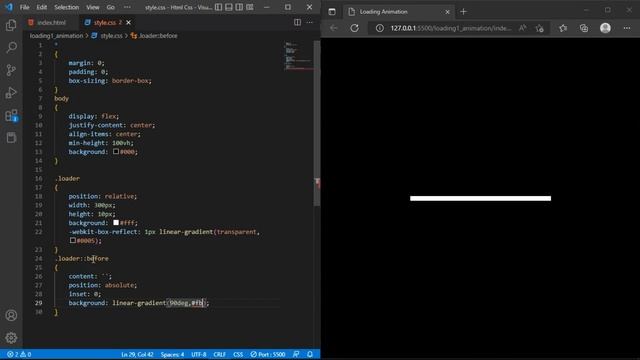Open the Edit menu
This screenshot has height=360, width=640.
[42, 7]
